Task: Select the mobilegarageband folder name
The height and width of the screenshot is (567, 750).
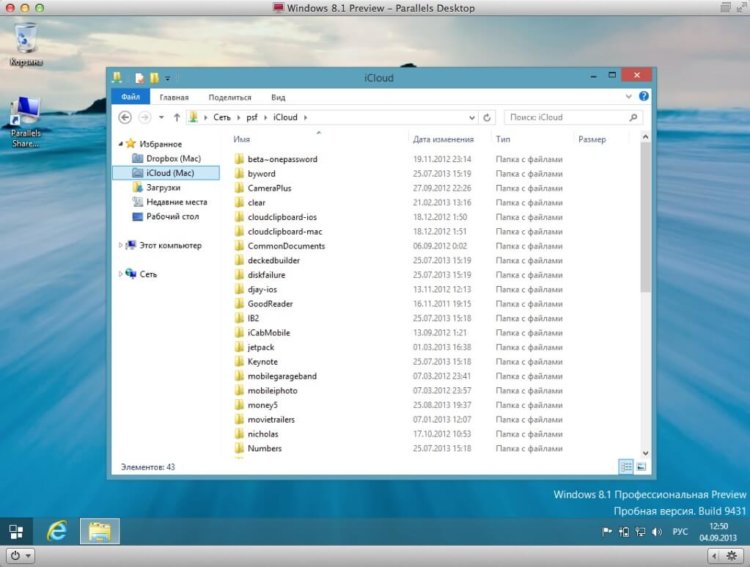Action: [282, 376]
